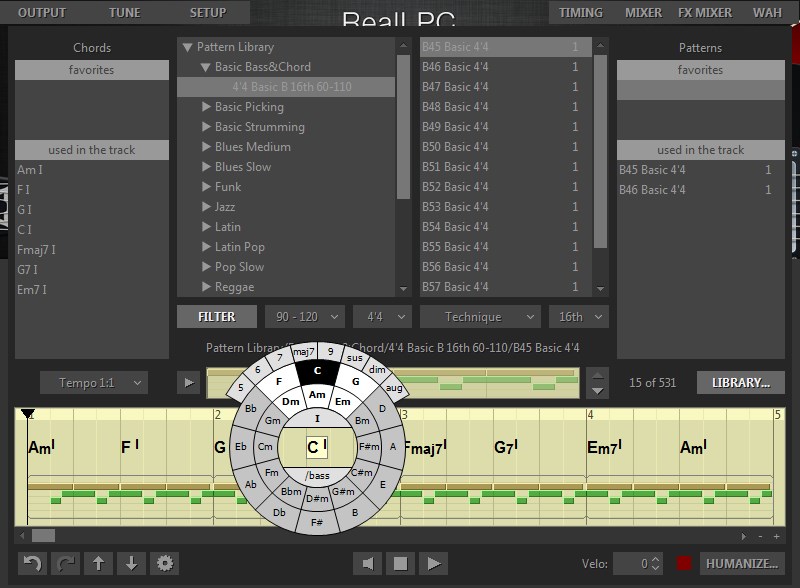Open the 16th note filter dropdown

pyautogui.click(x=579, y=317)
